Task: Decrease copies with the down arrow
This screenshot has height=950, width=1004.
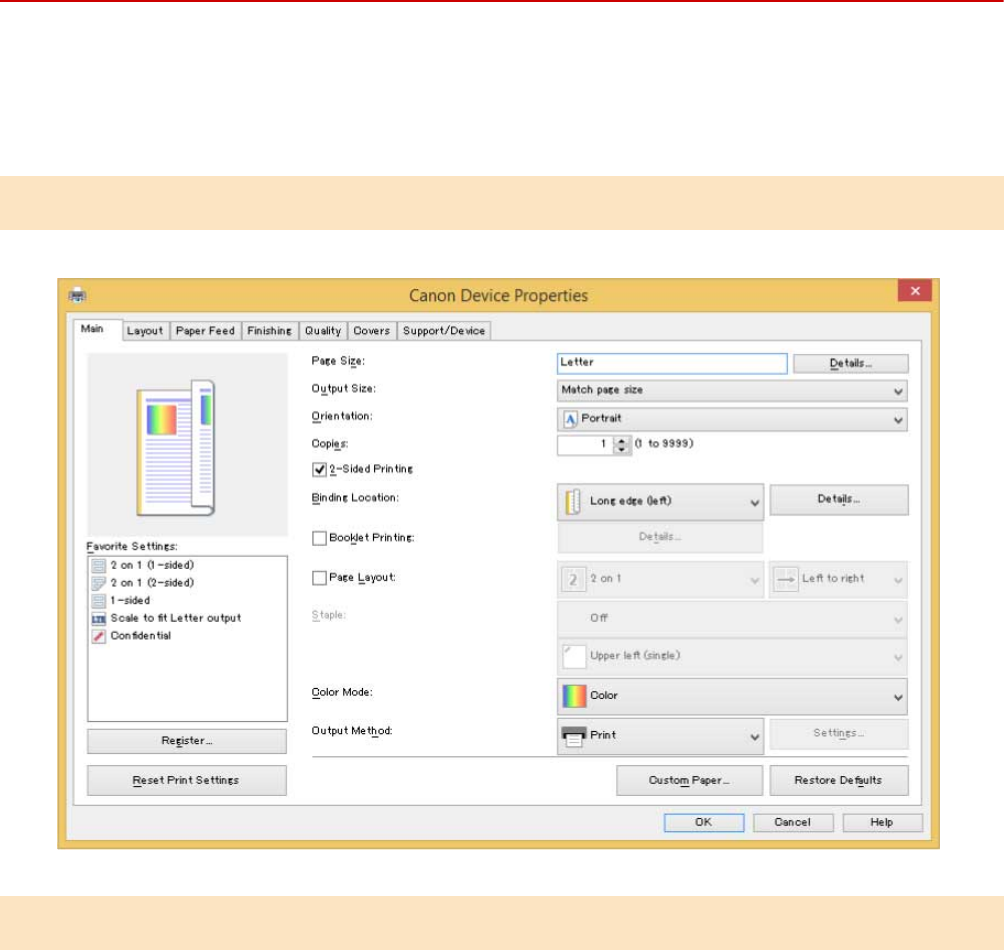Action: (x=622, y=450)
